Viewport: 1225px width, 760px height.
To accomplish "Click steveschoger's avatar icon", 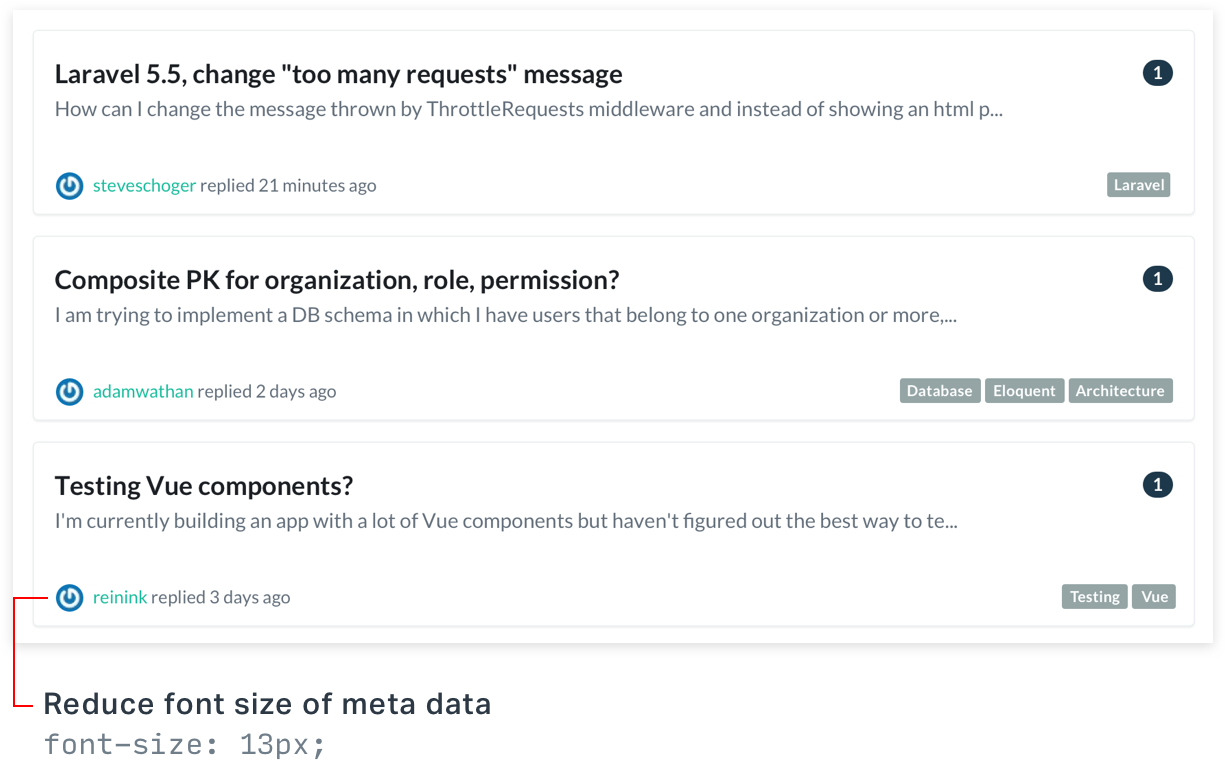I will 69,185.
